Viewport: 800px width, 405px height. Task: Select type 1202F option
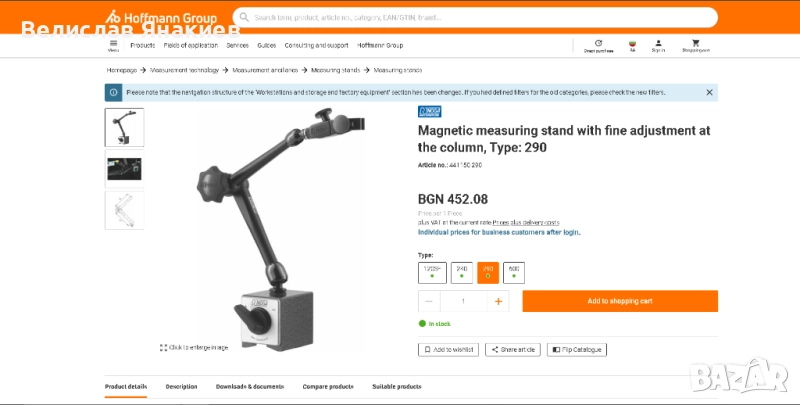[432, 273]
